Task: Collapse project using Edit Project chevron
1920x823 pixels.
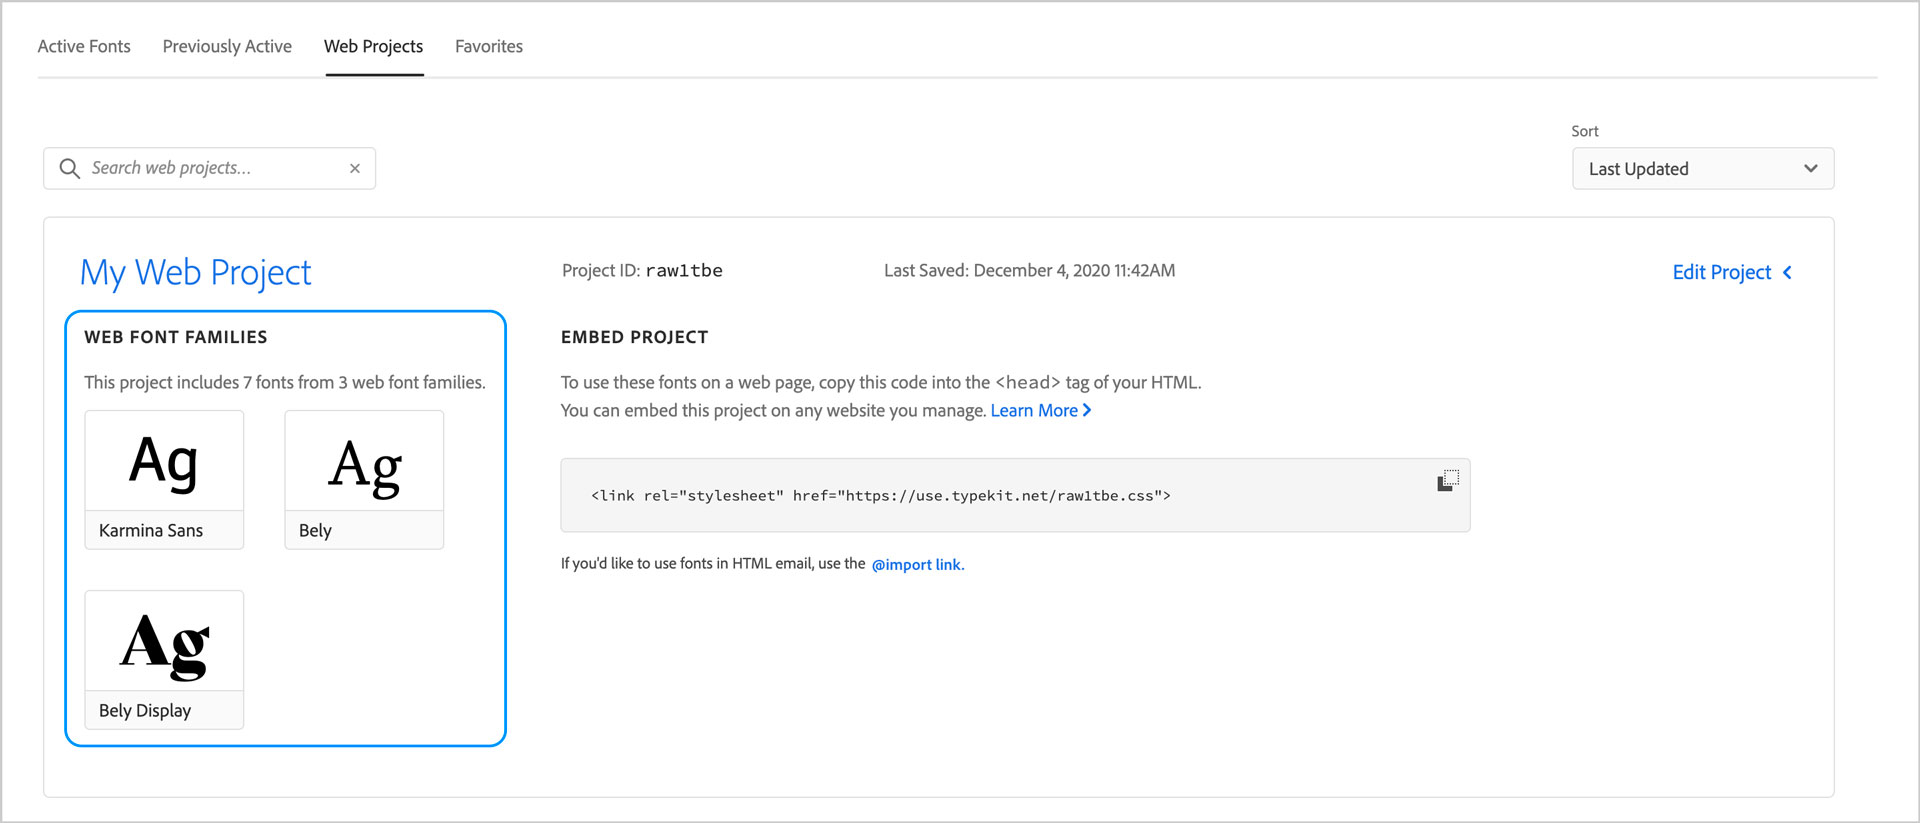Action: pos(1787,272)
